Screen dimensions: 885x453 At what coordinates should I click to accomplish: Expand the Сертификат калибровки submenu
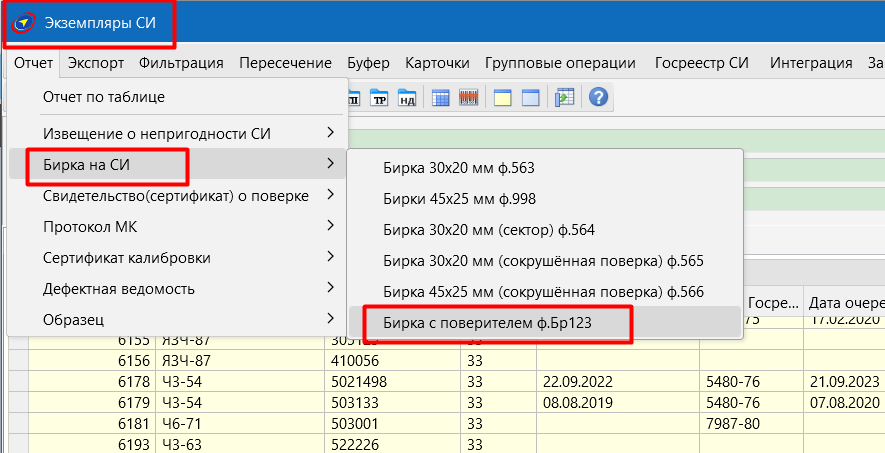click(x=177, y=258)
